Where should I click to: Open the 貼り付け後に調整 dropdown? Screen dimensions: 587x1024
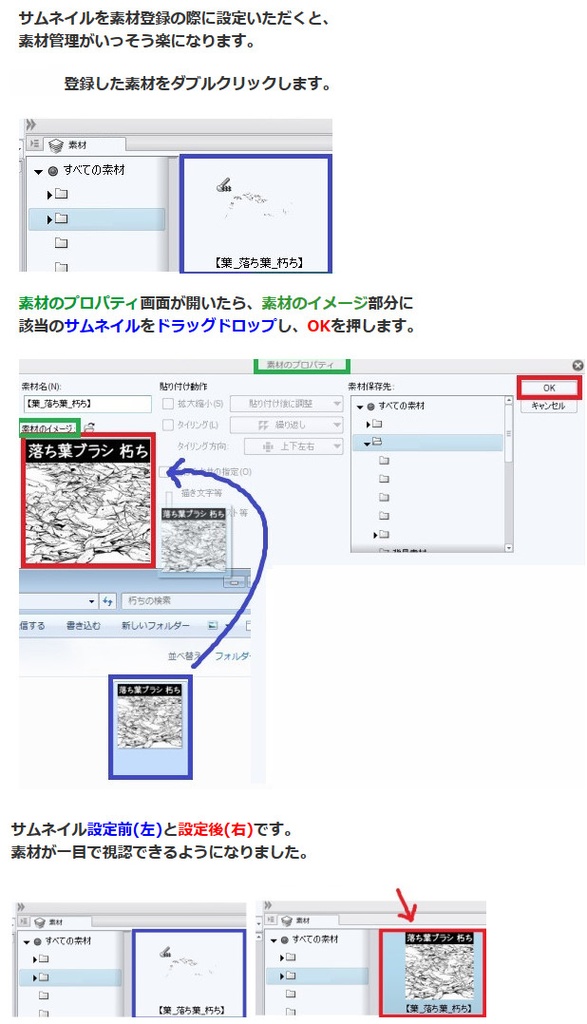click(287, 404)
